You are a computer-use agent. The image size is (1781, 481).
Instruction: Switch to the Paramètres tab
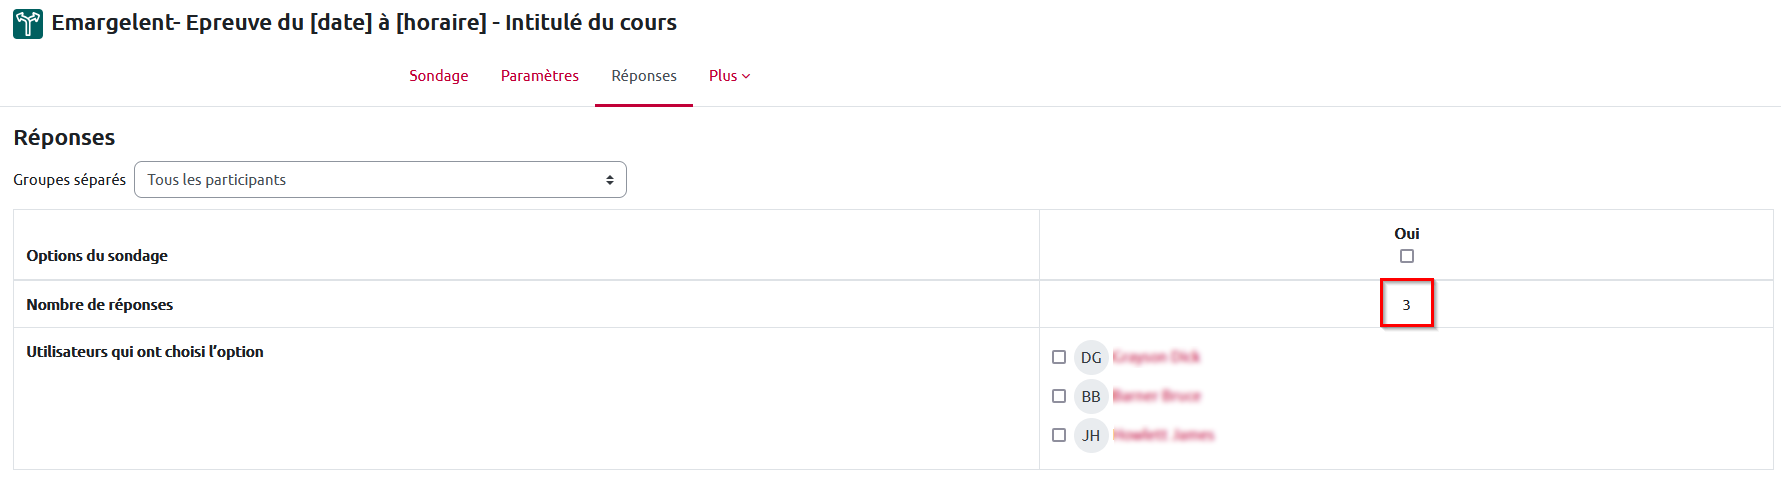pos(540,76)
